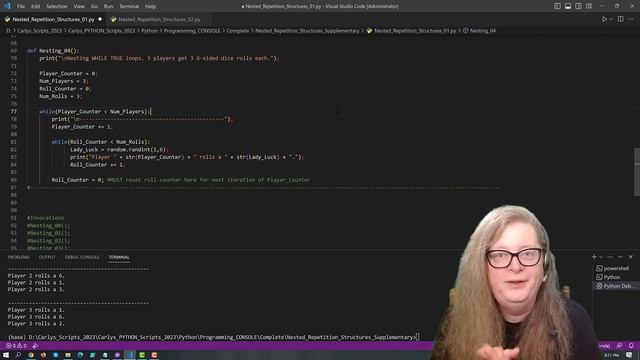Open the Windows Start menu
640x360 pixels.
(6, 356)
